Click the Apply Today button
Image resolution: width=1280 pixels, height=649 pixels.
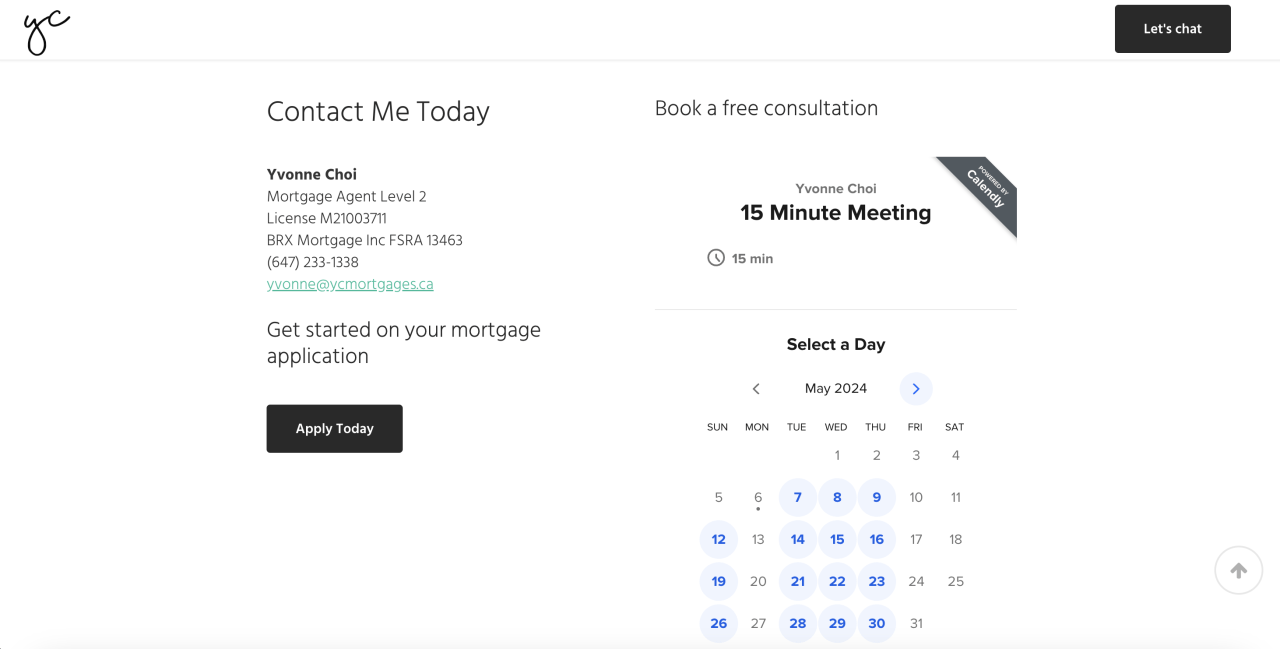[x=334, y=429]
